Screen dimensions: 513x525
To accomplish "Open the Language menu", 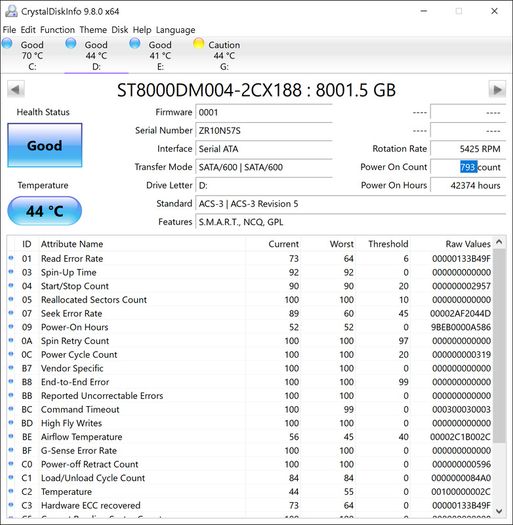I will [175, 30].
